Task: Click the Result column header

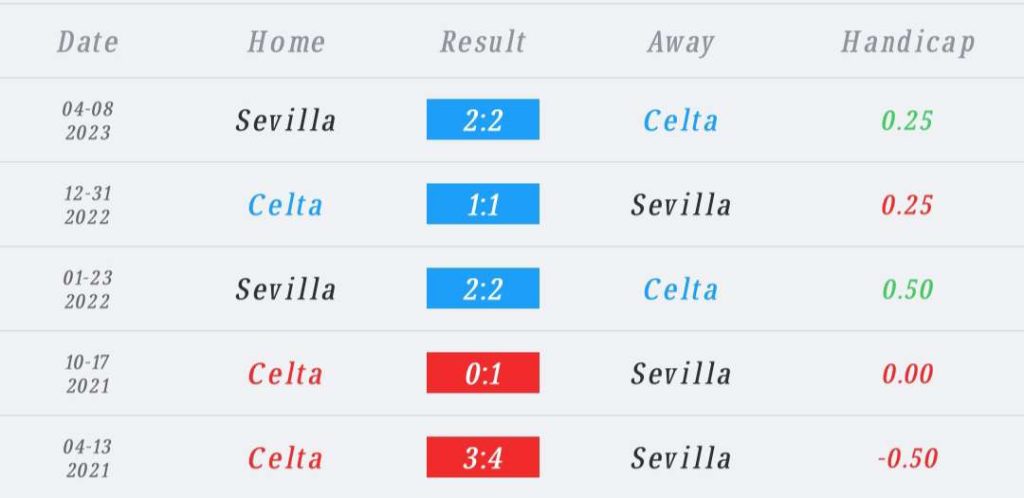Action: (483, 42)
